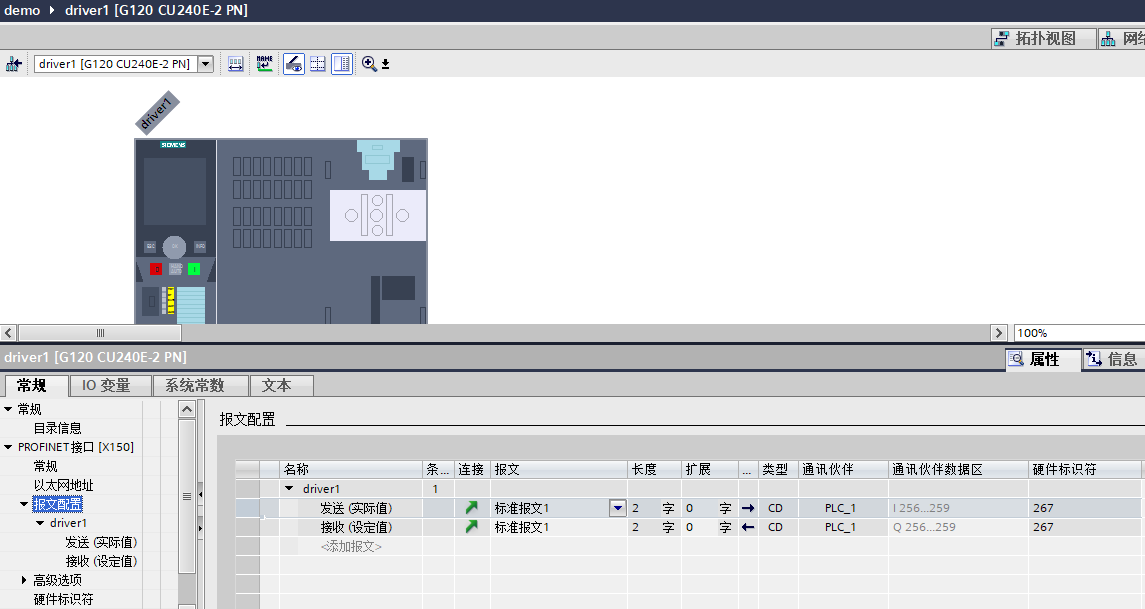Click the left direction arrow for 接收
1145x609 pixels.
pos(748,526)
